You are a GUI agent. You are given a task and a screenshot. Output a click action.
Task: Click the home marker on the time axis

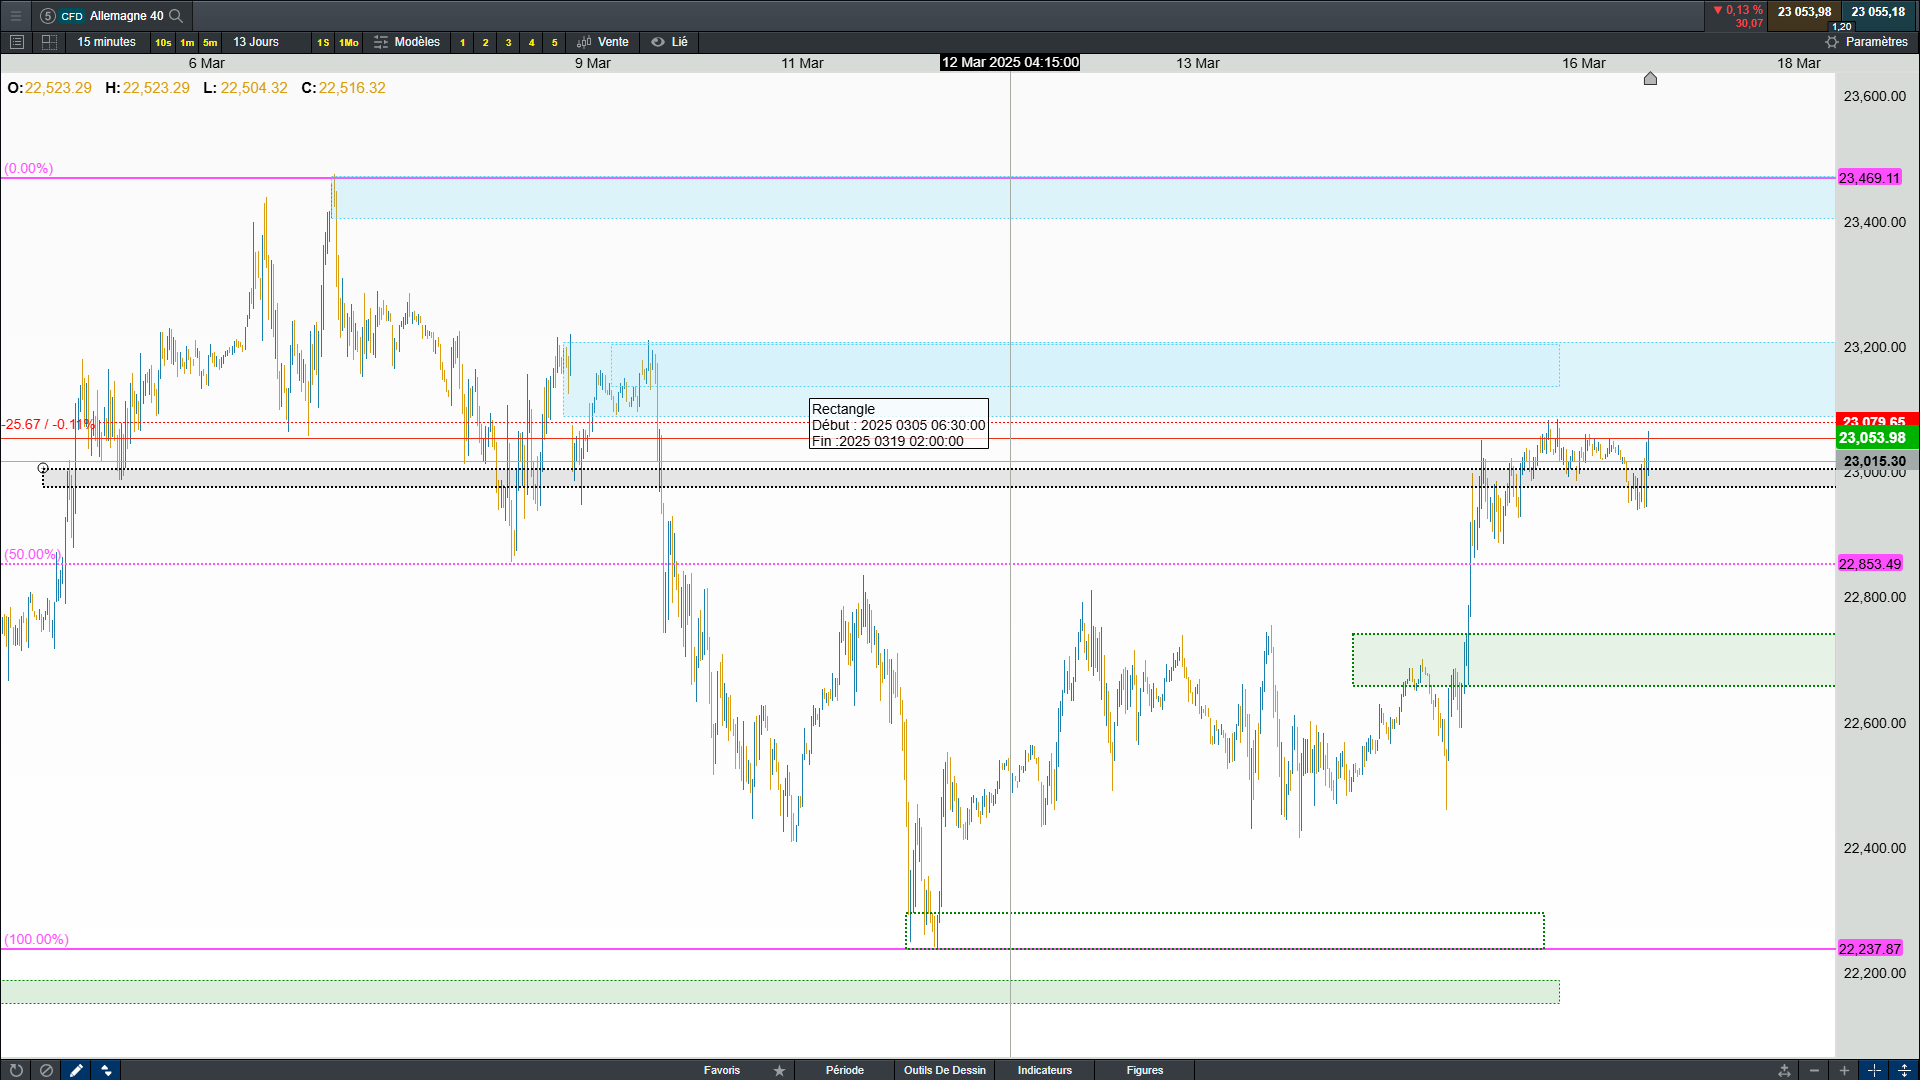tap(1650, 78)
